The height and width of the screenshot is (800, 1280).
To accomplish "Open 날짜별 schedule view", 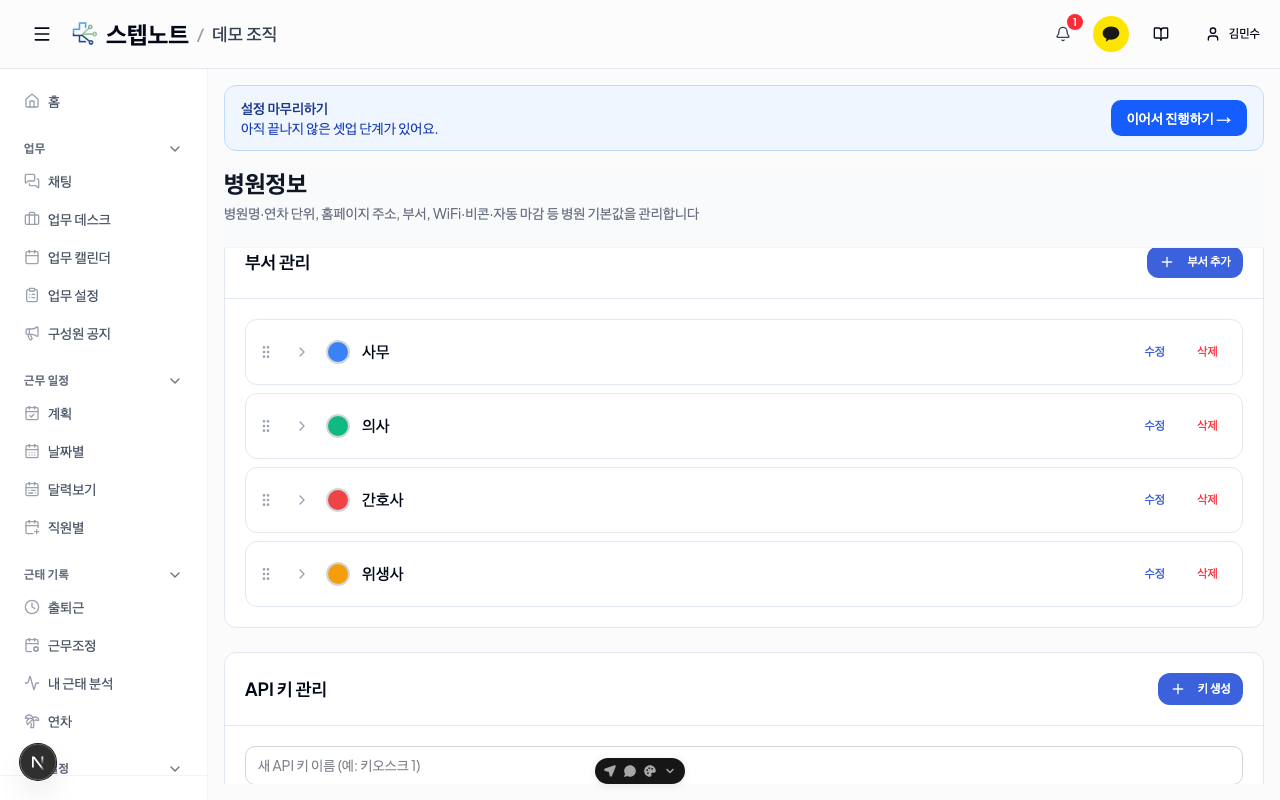I will coord(104,451).
